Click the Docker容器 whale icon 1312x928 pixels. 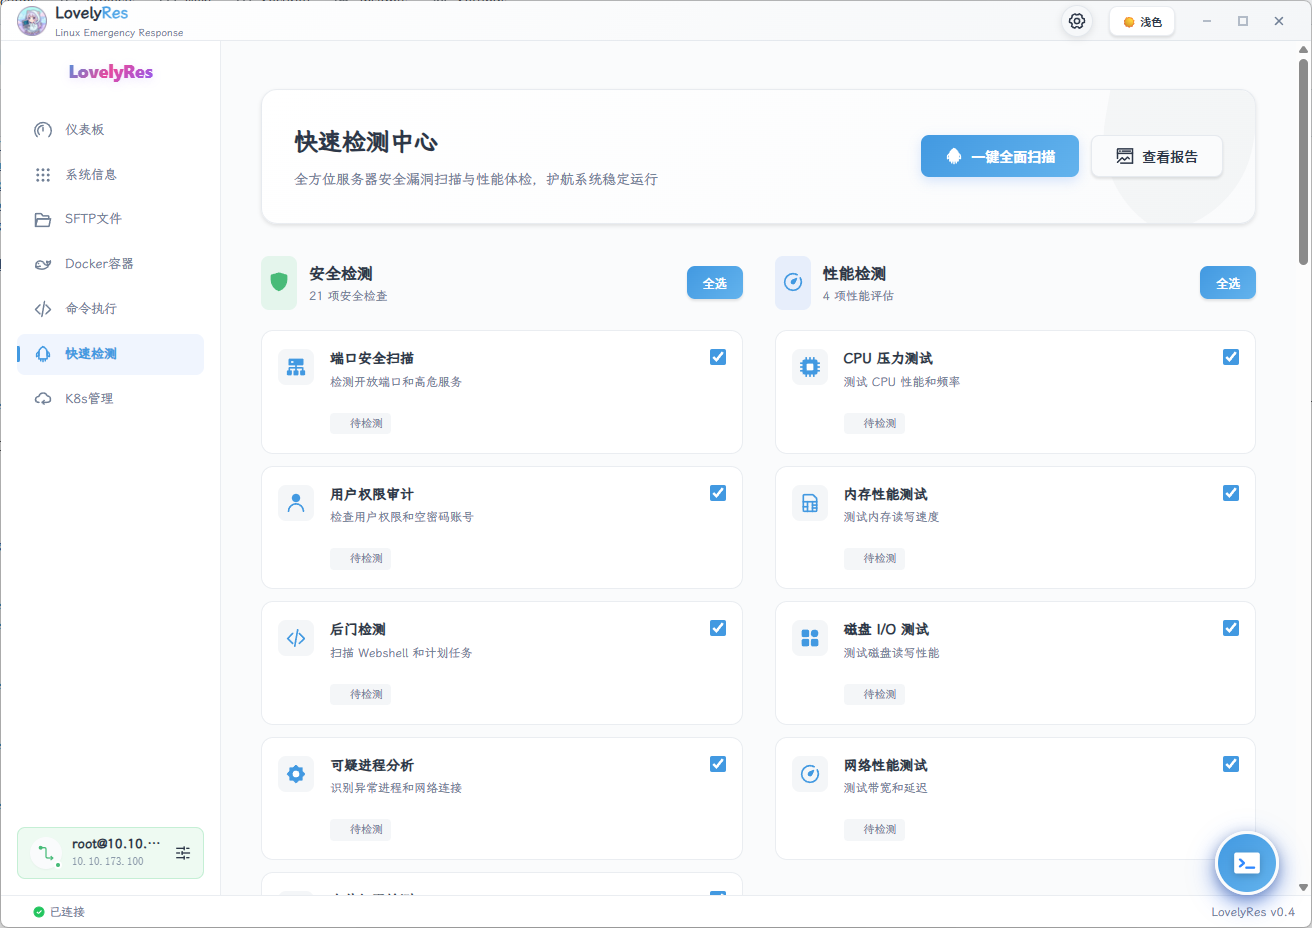(x=43, y=264)
